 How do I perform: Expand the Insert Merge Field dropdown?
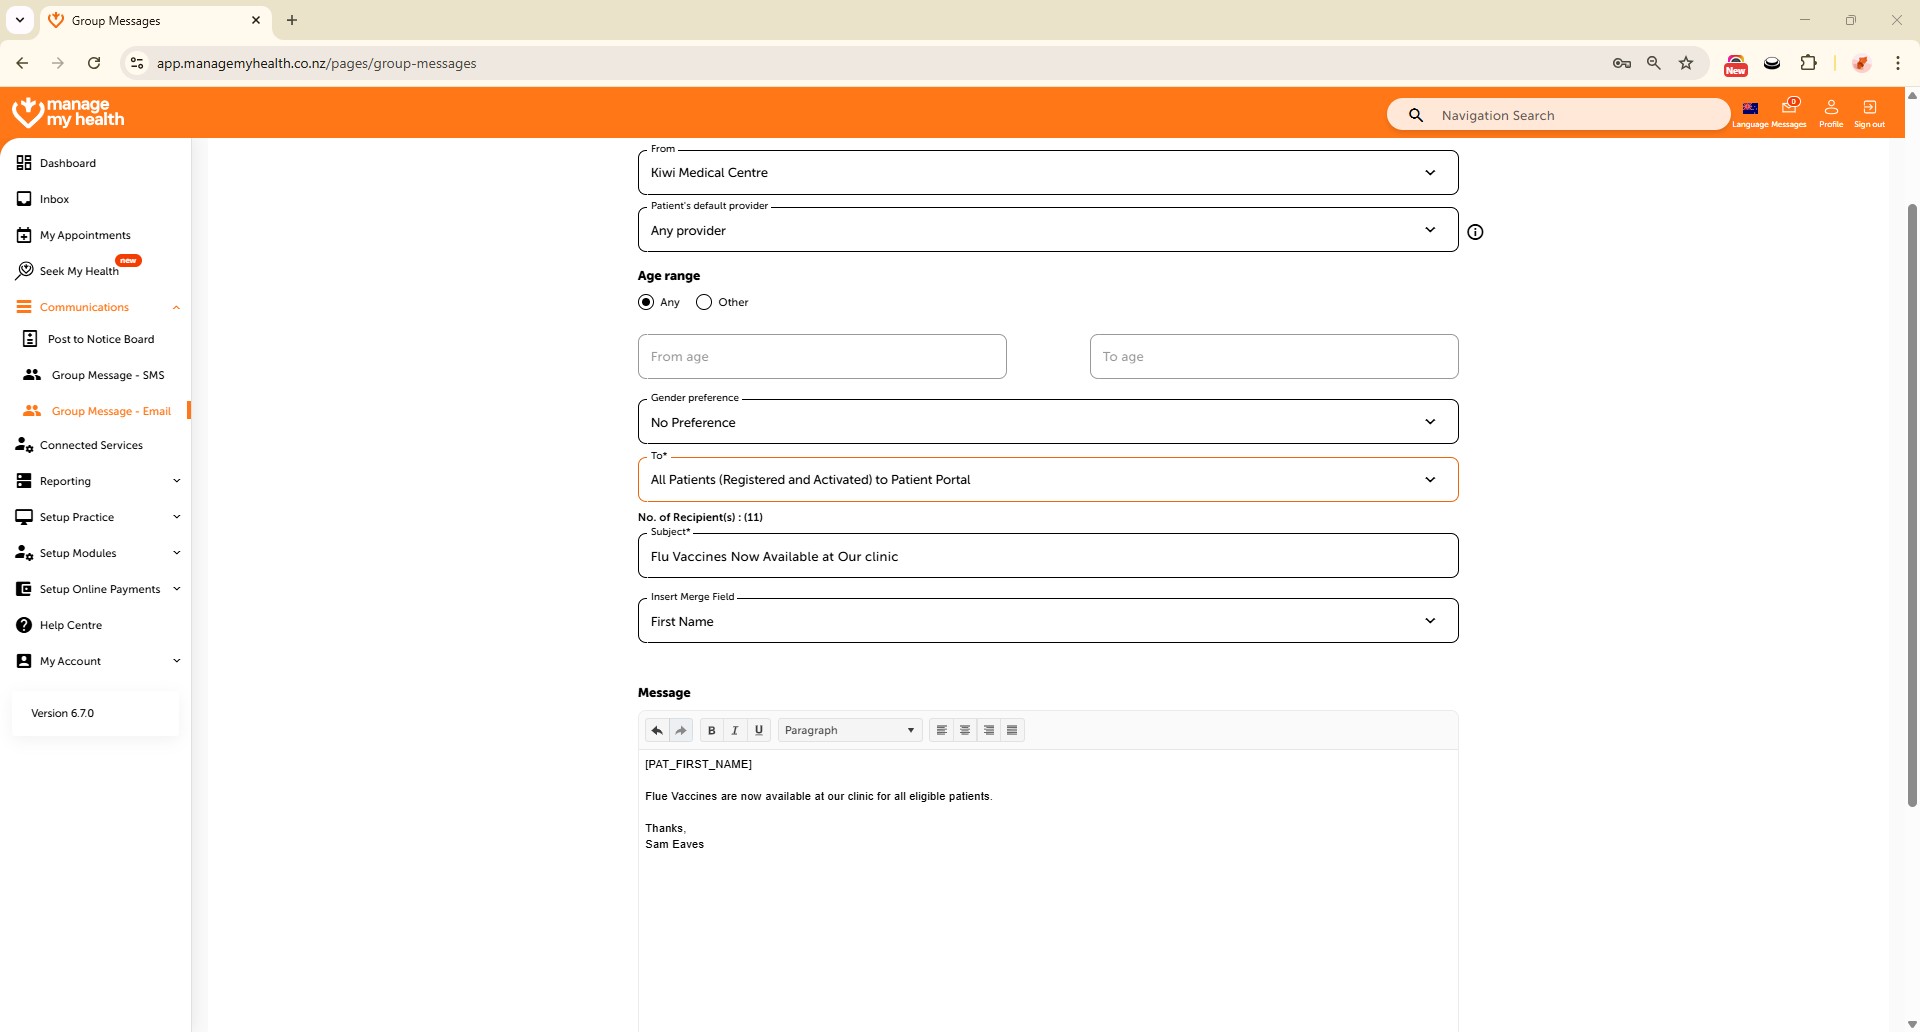click(x=1047, y=621)
